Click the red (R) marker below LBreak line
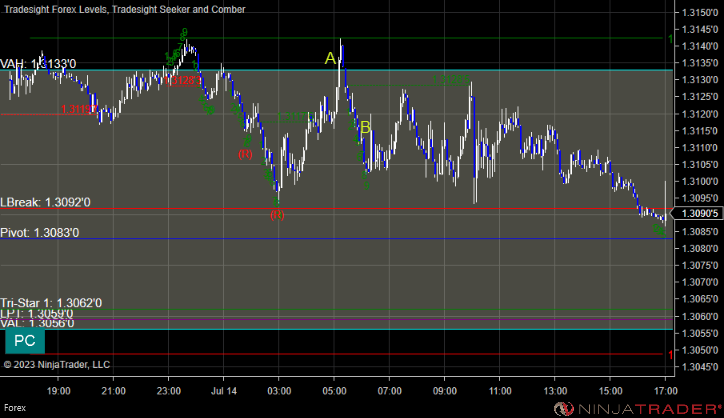Viewport: 724px width, 418px height. 277,215
